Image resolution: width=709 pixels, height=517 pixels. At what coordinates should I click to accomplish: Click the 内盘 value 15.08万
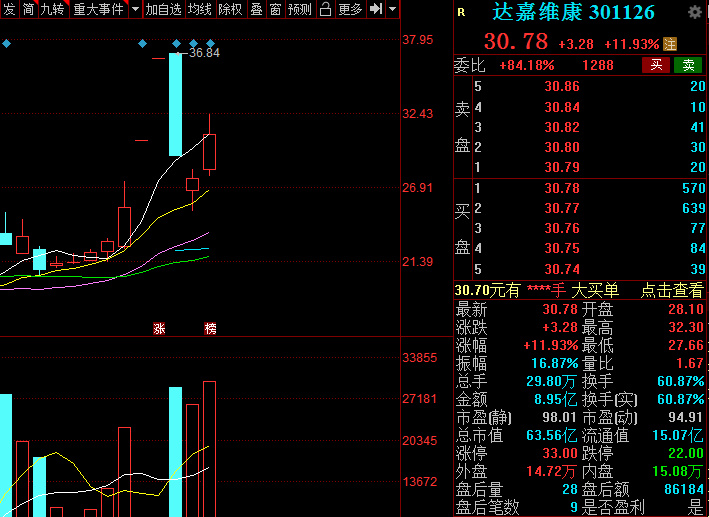click(x=678, y=472)
